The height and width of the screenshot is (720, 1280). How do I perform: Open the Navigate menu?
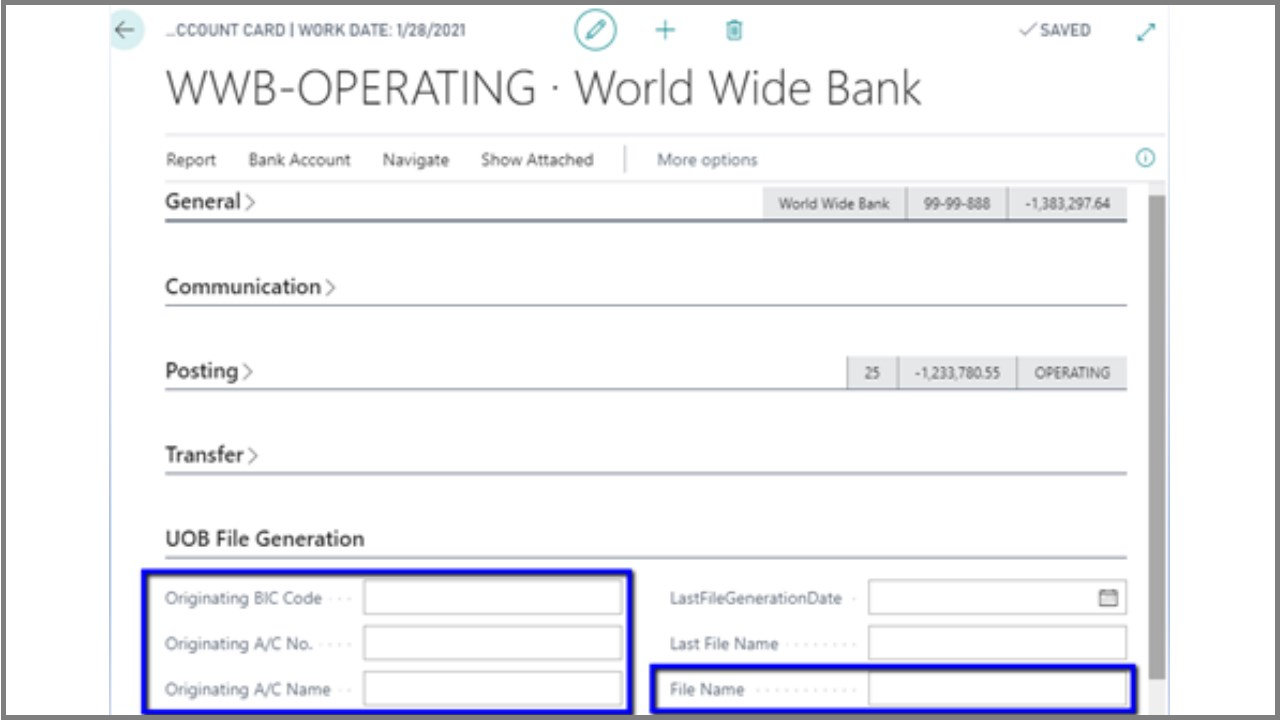click(416, 160)
